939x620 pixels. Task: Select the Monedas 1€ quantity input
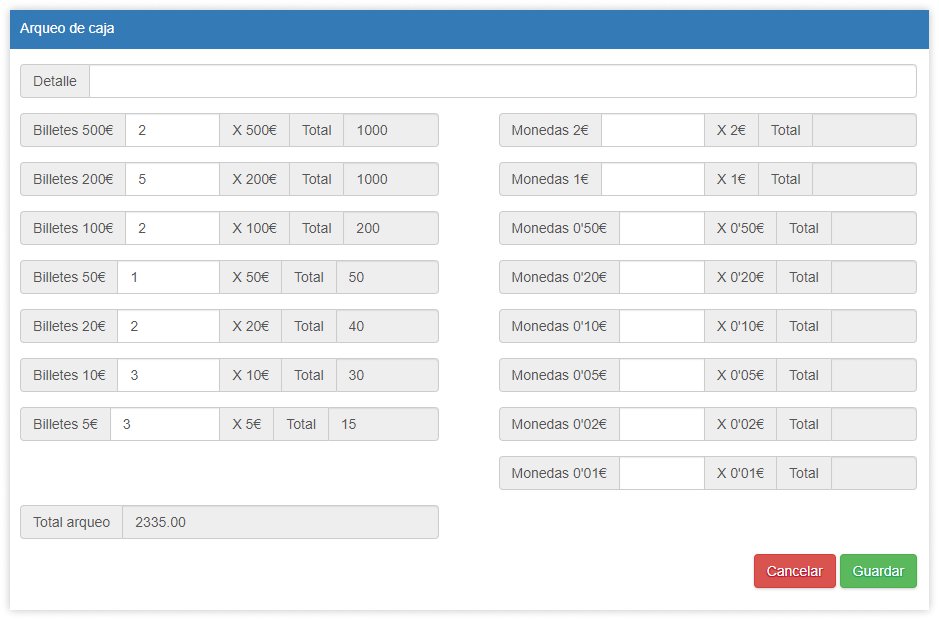pos(652,179)
